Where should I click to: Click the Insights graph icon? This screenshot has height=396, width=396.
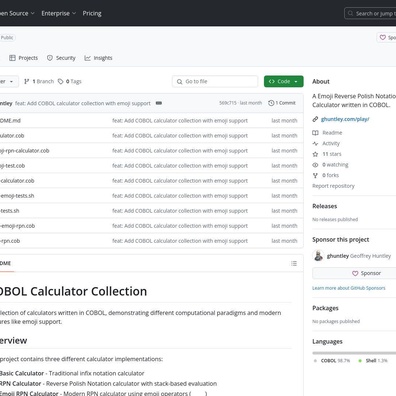click(87, 58)
